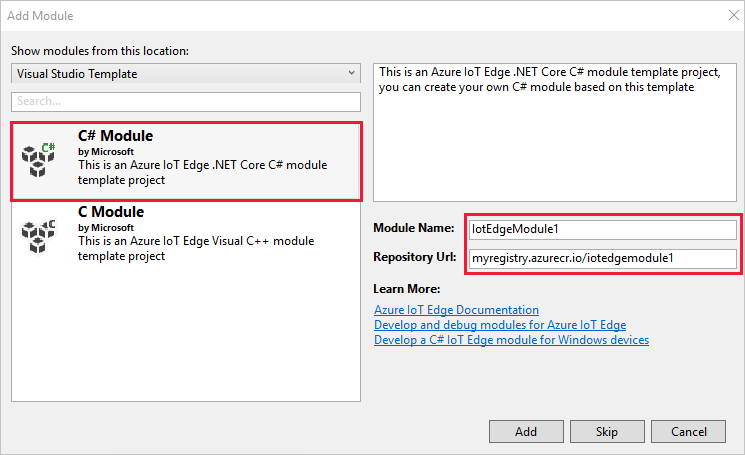
Task: Open Develop and debug modules link
Action: [500, 325]
